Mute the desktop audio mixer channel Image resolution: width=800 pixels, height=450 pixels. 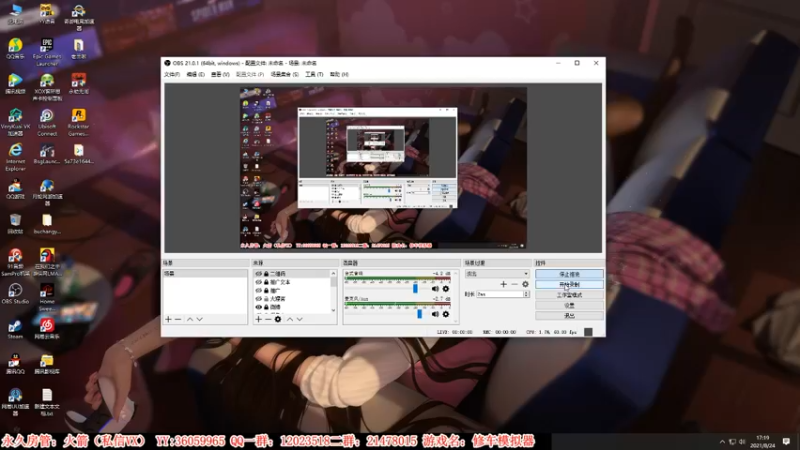[435, 289]
